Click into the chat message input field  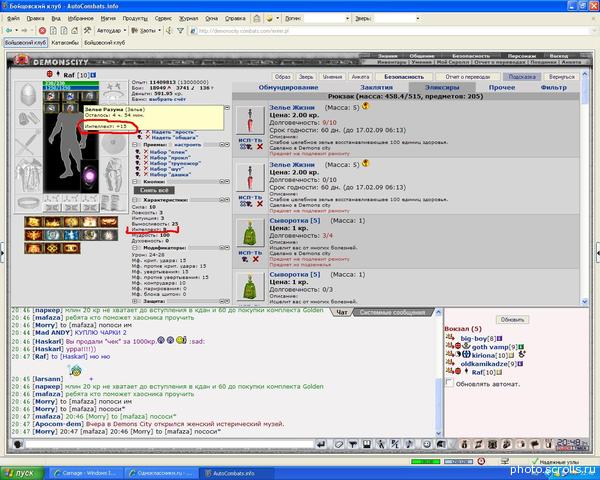tap(169, 444)
